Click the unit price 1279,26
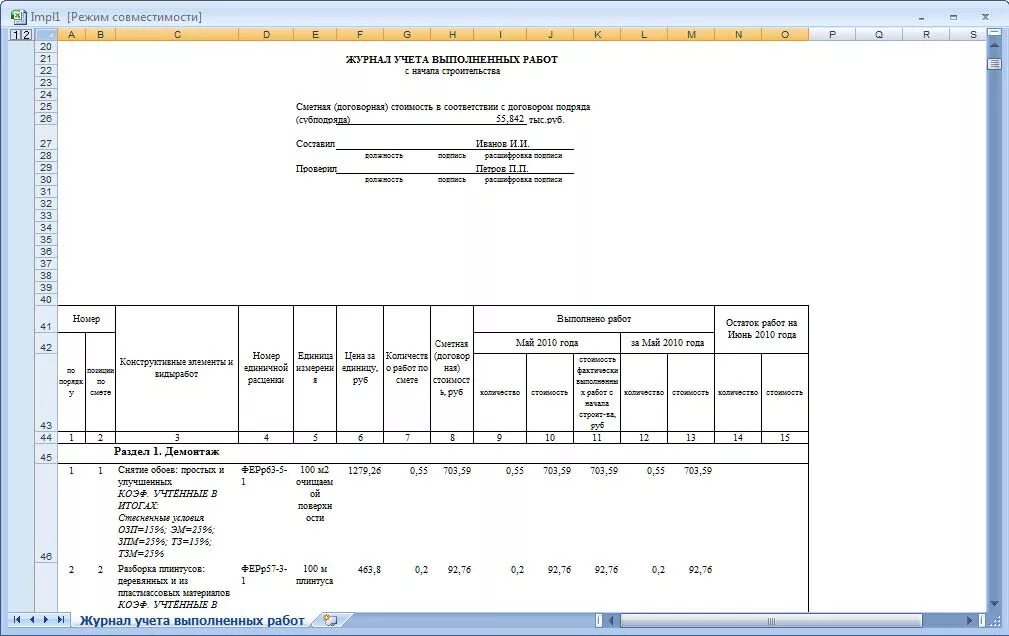The height and width of the screenshot is (636, 1009). [x=364, y=471]
